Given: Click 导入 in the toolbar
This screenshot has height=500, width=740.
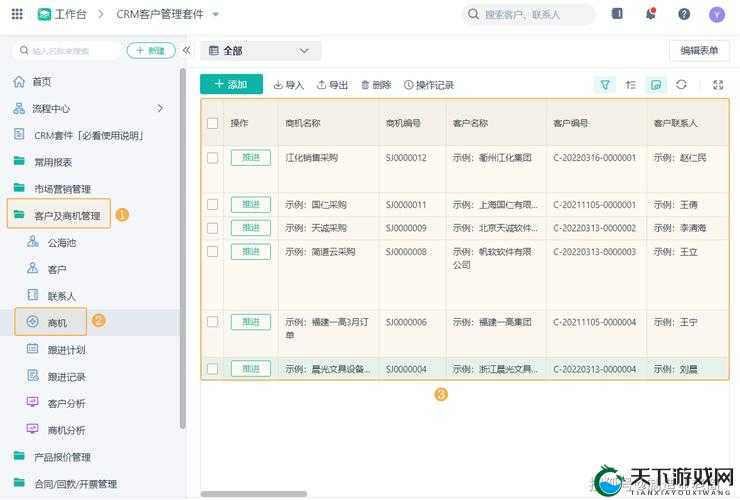Looking at the screenshot, I should click(289, 85).
